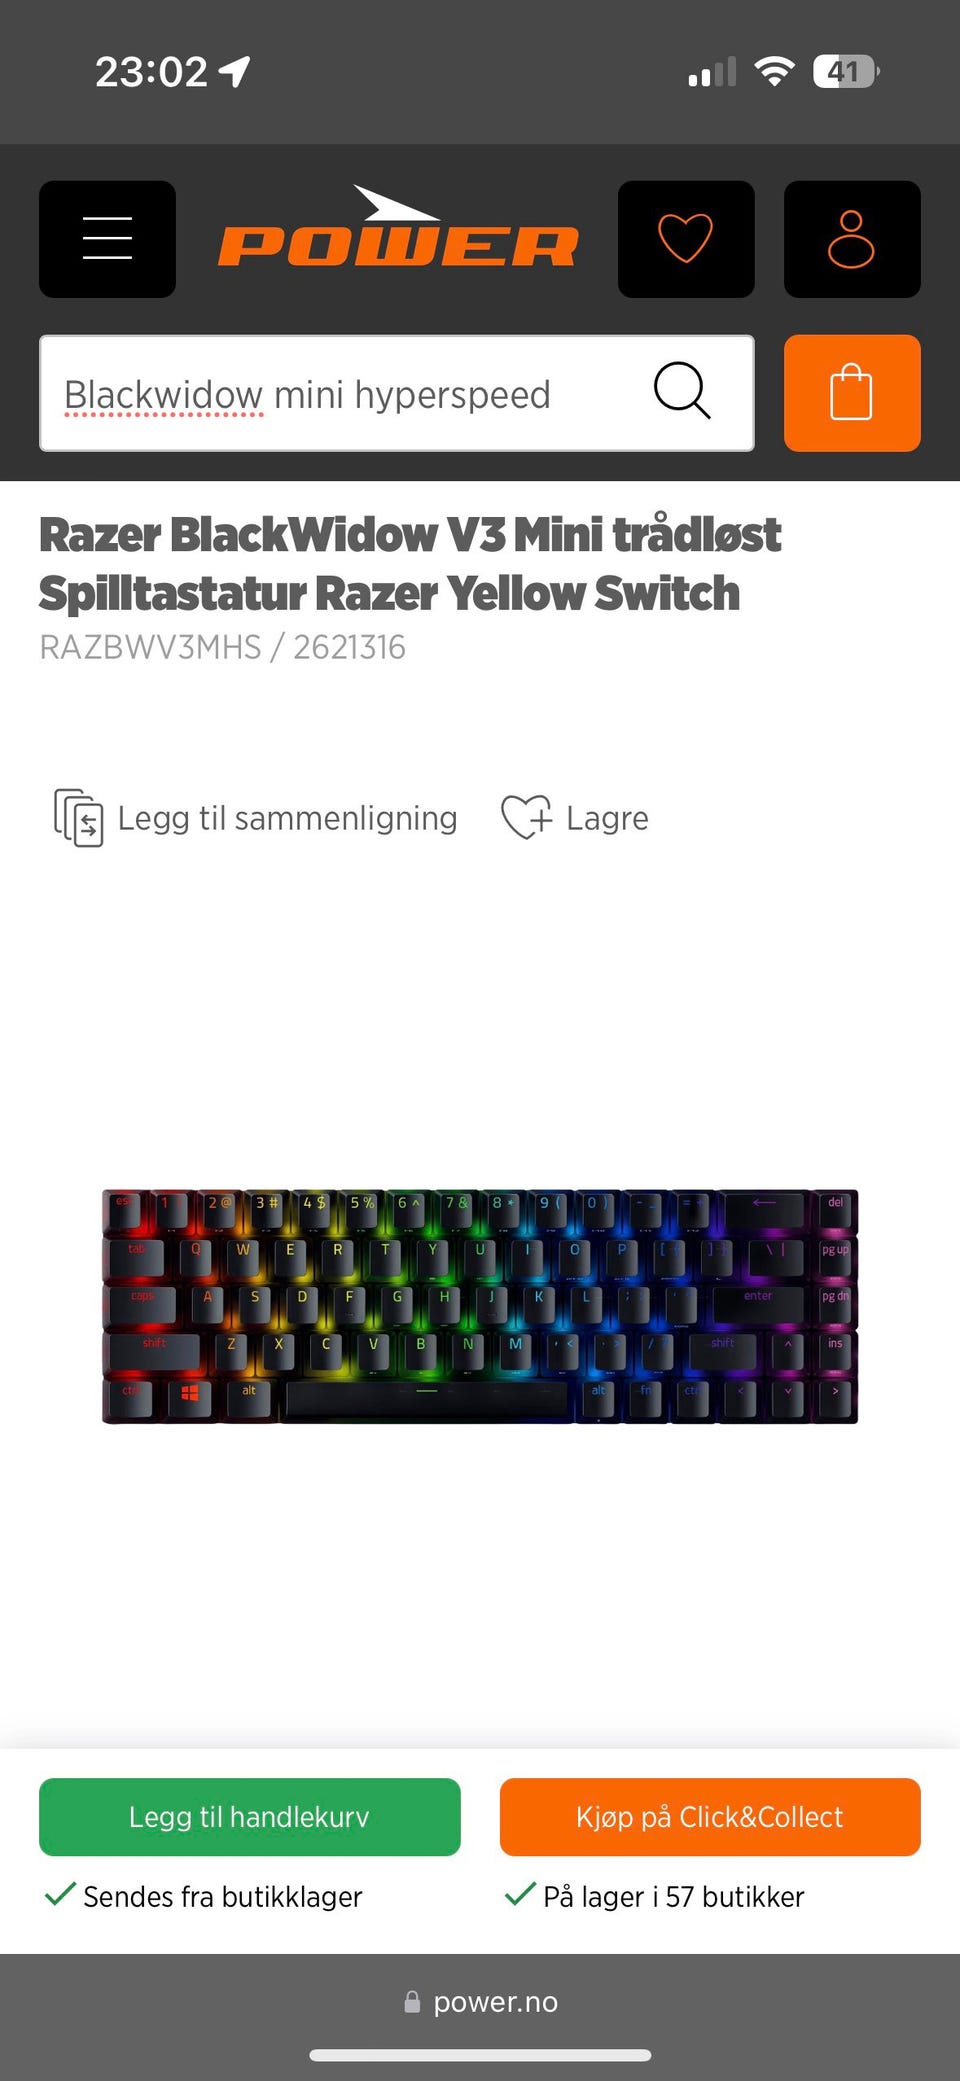Screen dimensions: 960x2081
Task: Tap Sendes fra butikklager text
Action: [222, 1896]
